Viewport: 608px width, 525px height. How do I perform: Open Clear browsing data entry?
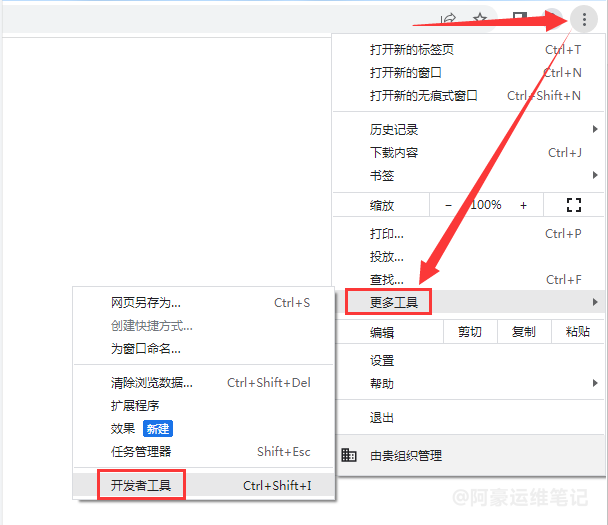pyautogui.click(x=204, y=383)
